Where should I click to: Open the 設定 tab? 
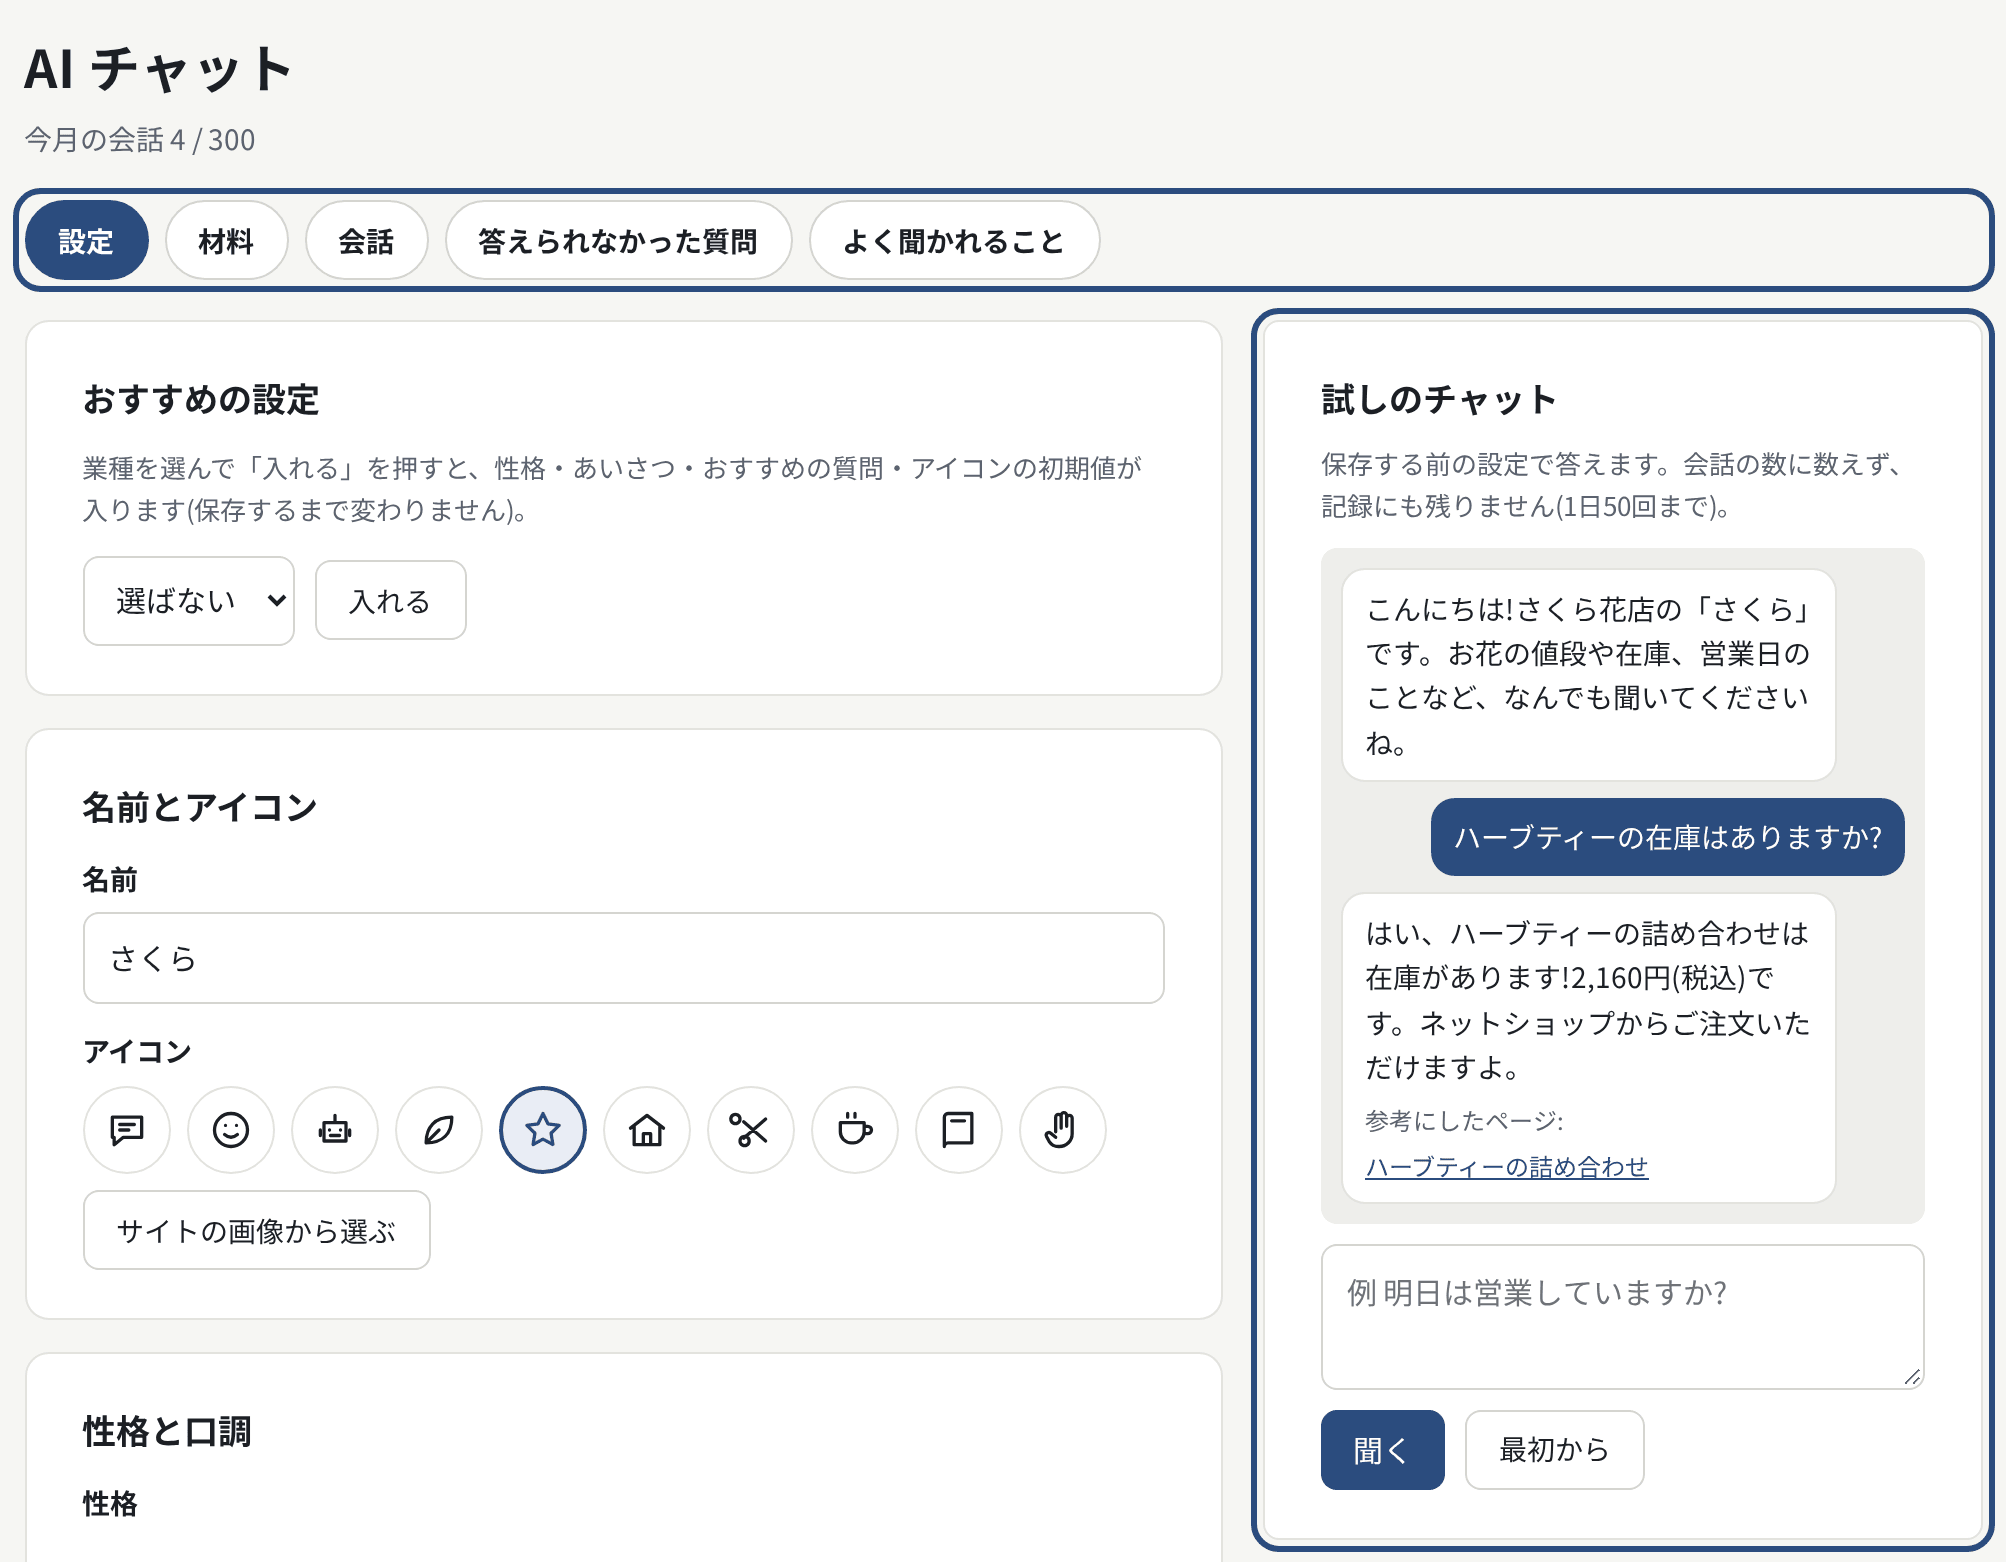87,240
